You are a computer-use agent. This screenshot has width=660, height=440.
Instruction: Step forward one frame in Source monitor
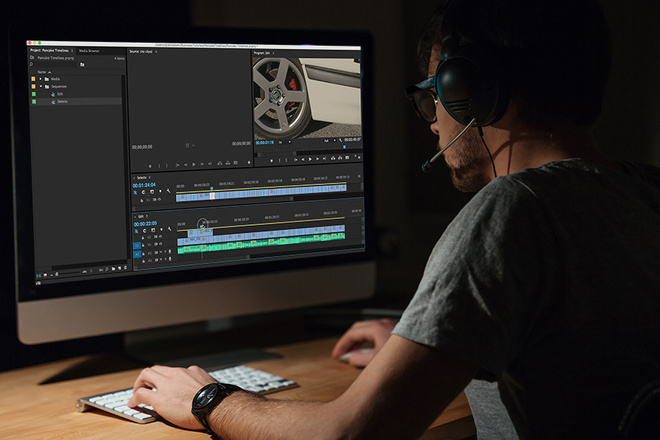coord(202,164)
